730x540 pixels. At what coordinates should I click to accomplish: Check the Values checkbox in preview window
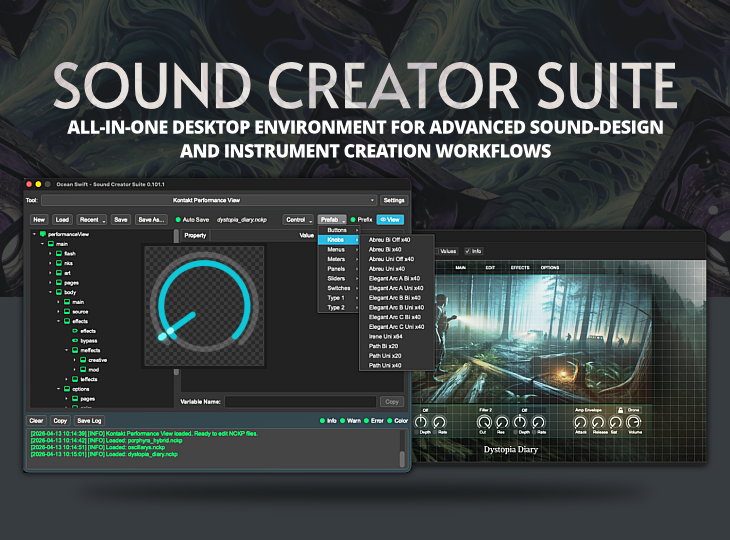tap(437, 251)
